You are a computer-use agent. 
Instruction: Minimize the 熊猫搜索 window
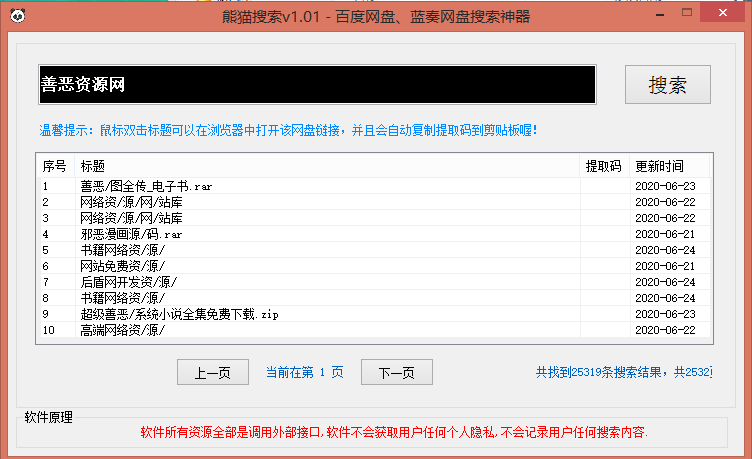660,14
